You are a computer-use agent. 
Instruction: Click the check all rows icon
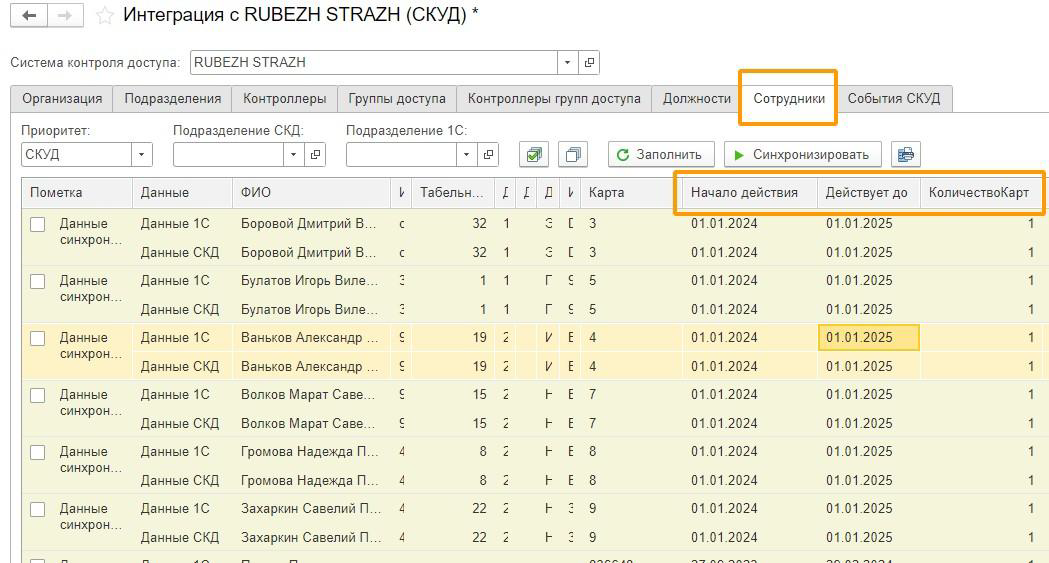pyautogui.click(x=534, y=154)
